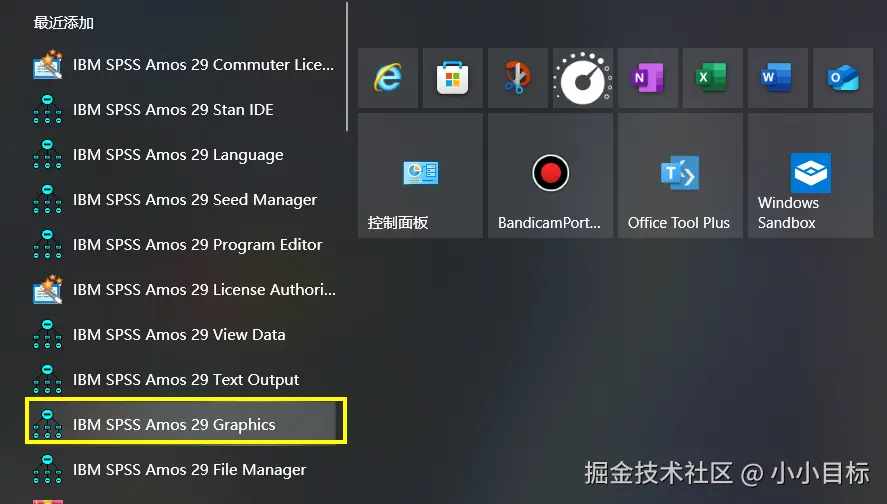Open the Office Tool Plus tile
Screen dimensions: 887x504
coord(680,176)
